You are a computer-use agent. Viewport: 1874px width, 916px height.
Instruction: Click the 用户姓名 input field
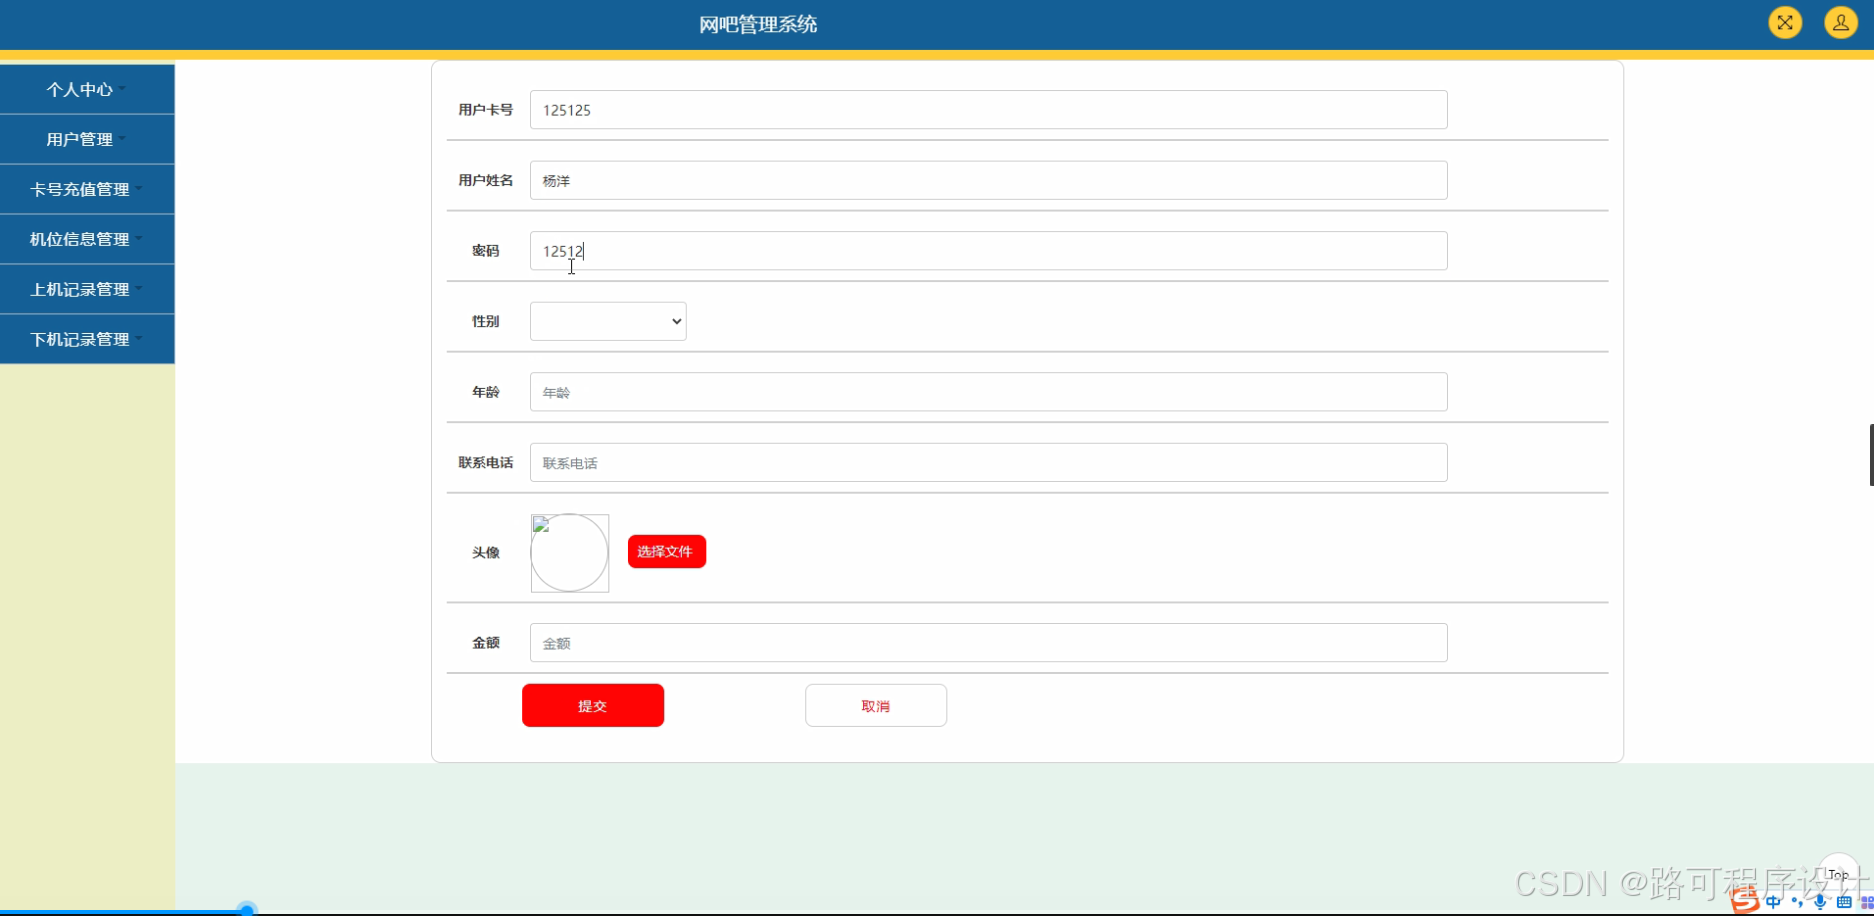988,180
